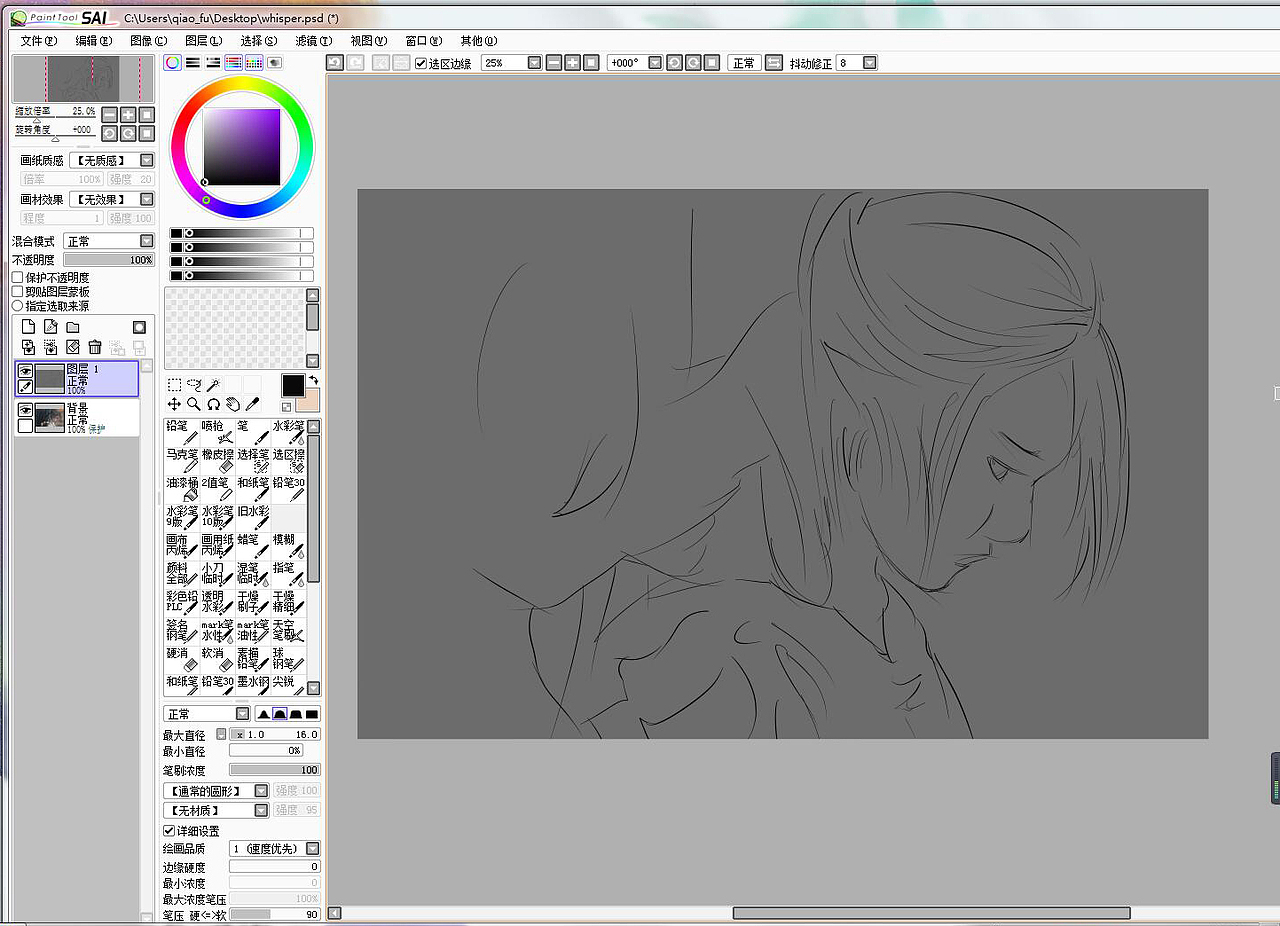1280x926 pixels.
Task: Enable 保护不透明度 checkbox
Action: 17,277
